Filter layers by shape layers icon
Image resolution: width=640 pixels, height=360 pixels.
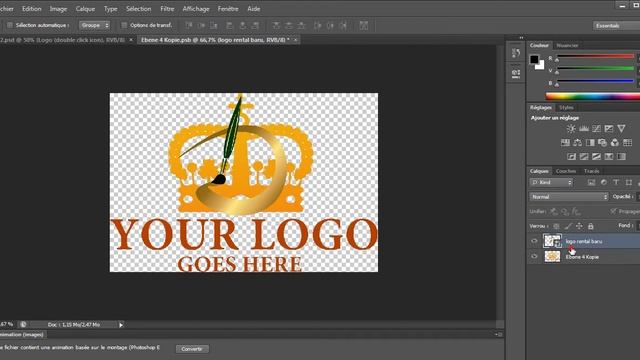click(x=629, y=182)
